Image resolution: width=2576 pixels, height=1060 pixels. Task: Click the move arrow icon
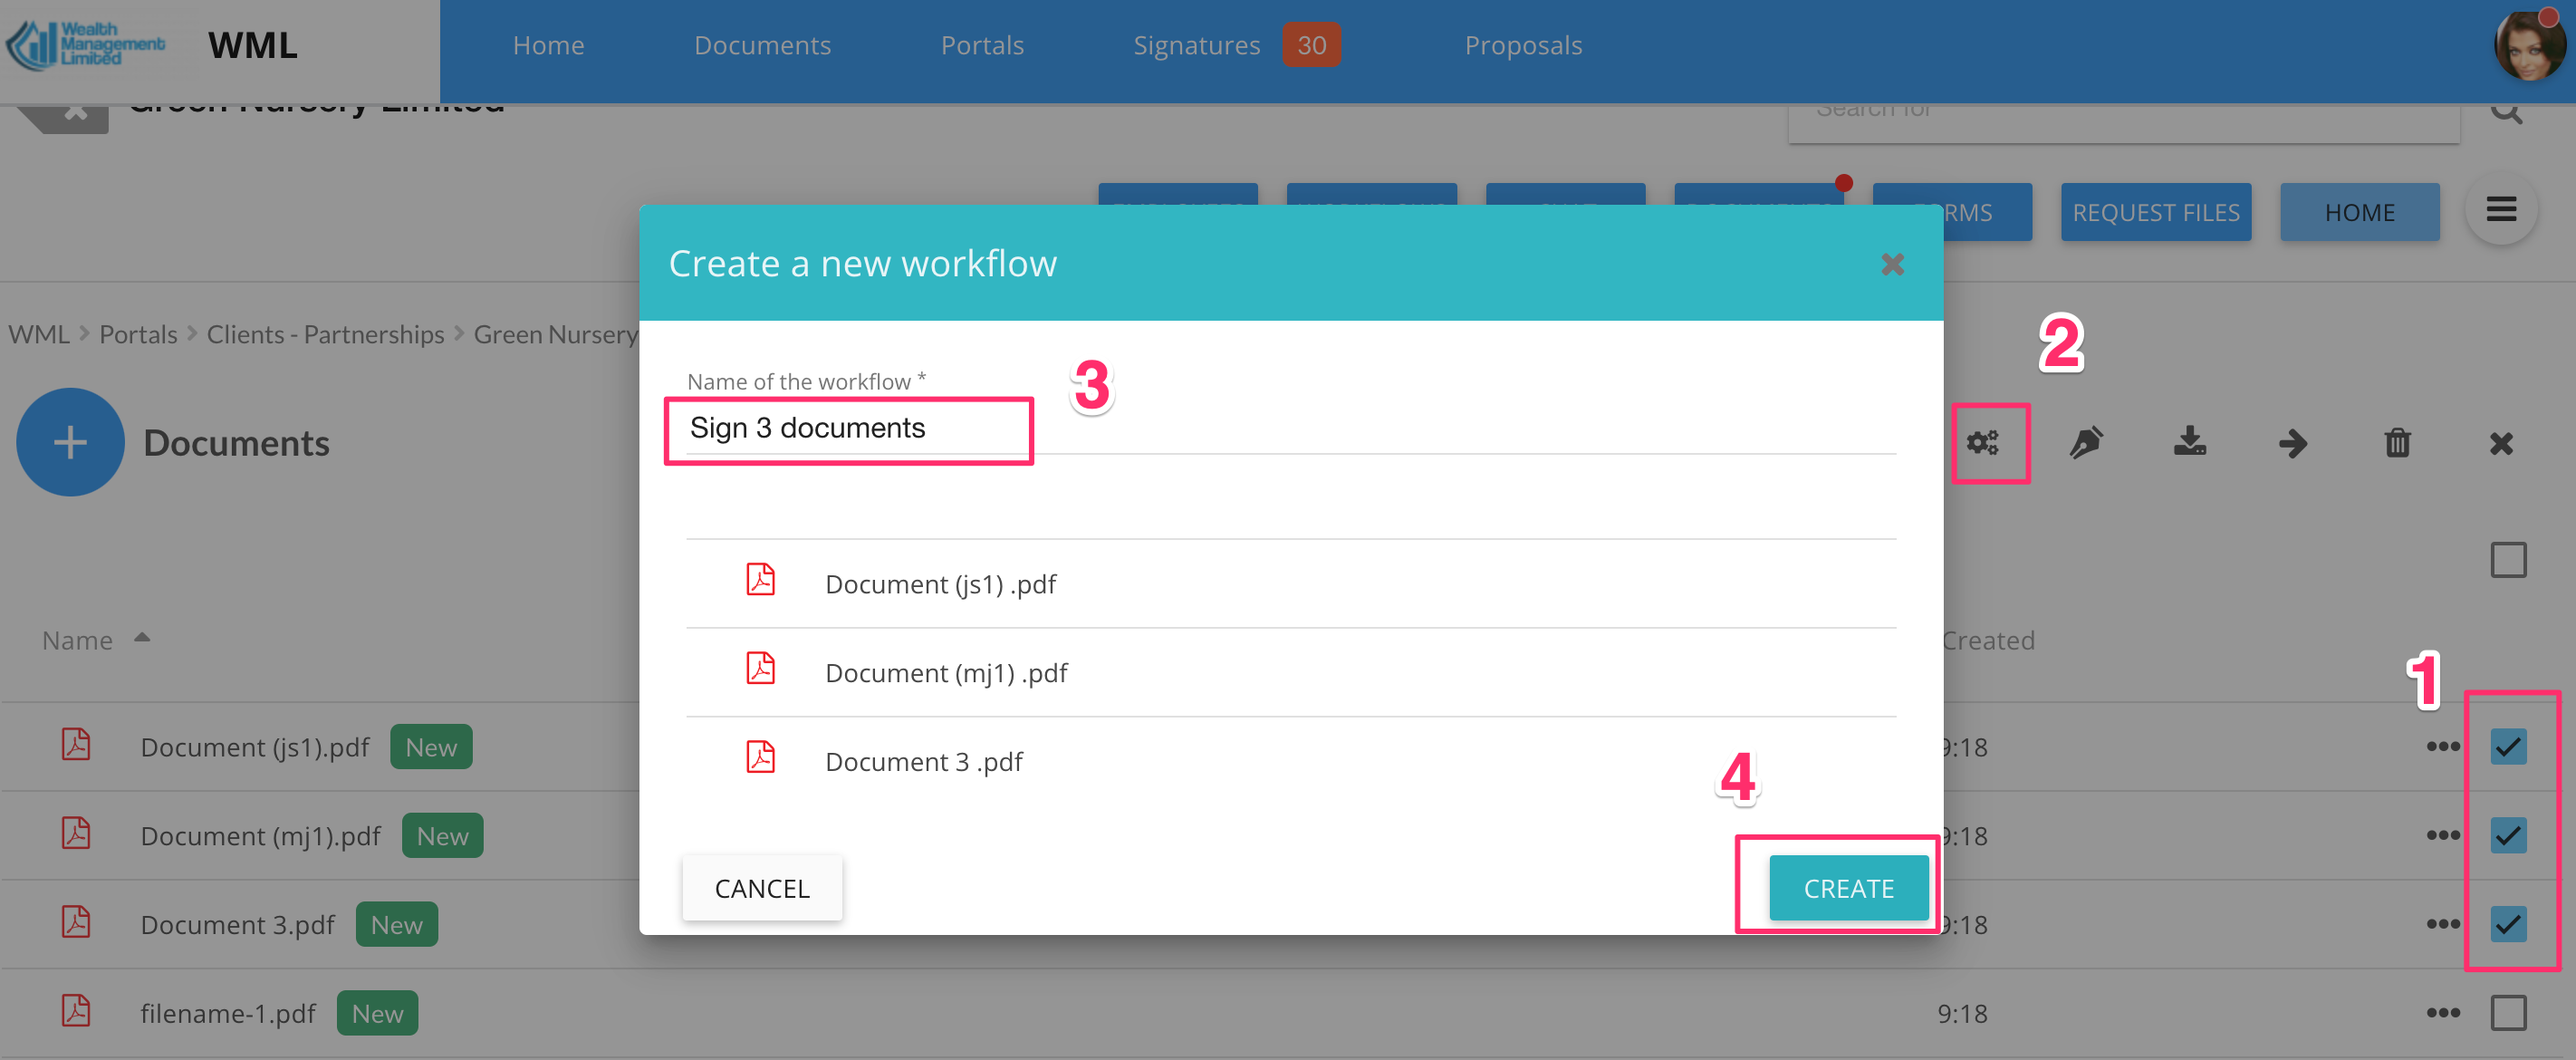click(x=2293, y=443)
